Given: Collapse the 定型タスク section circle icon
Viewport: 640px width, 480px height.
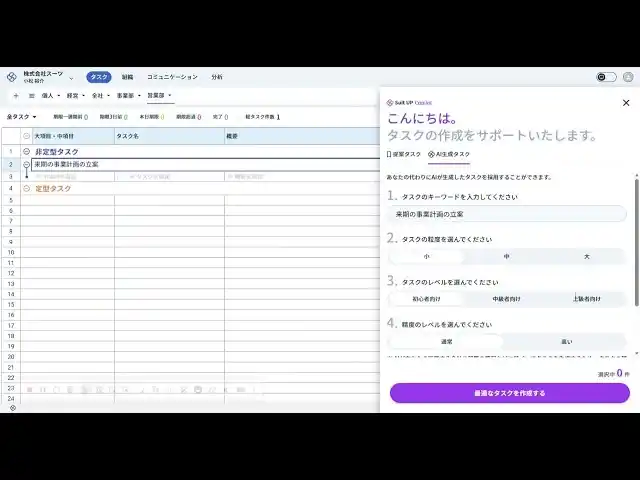Looking at the screenshot, I should (27, 188).
